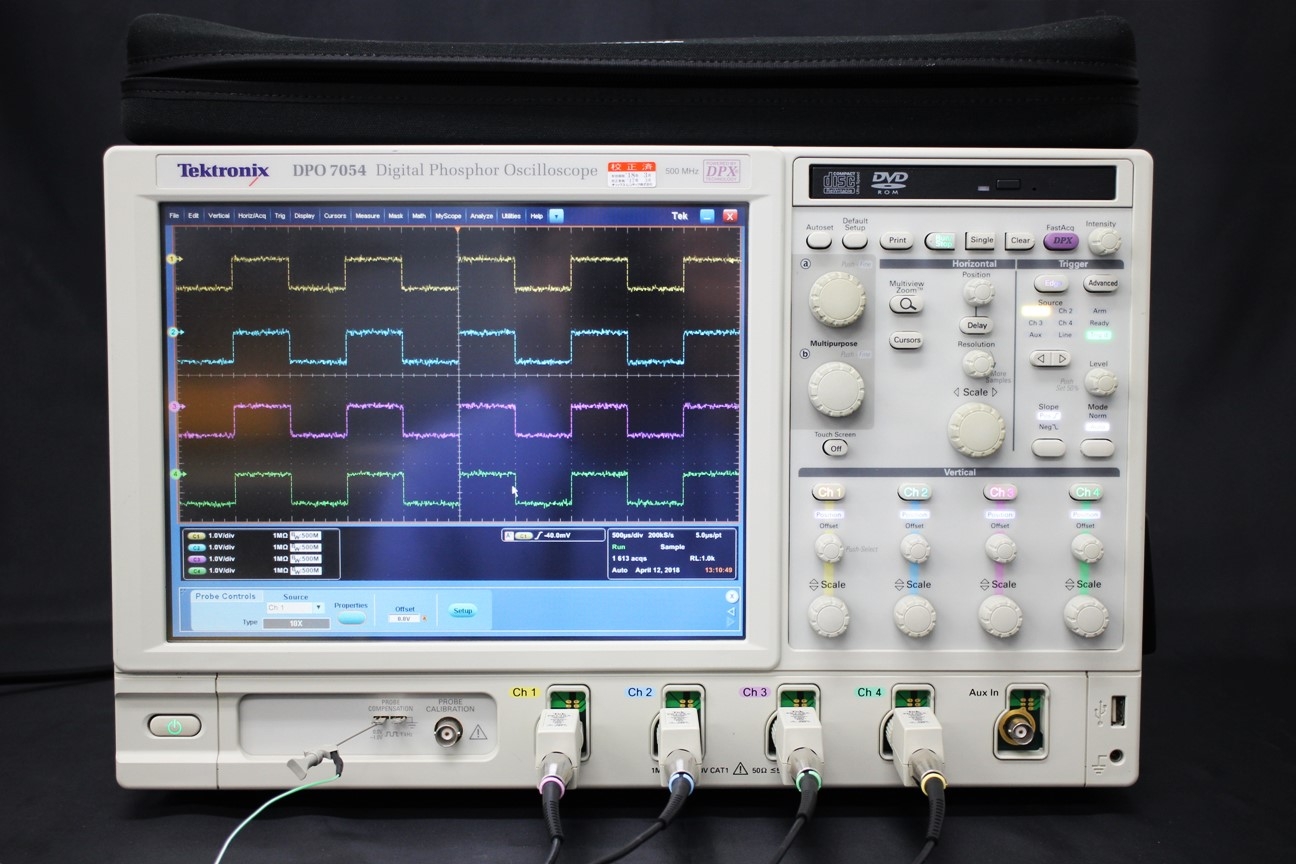Open the Measure menu

(367, 216)
